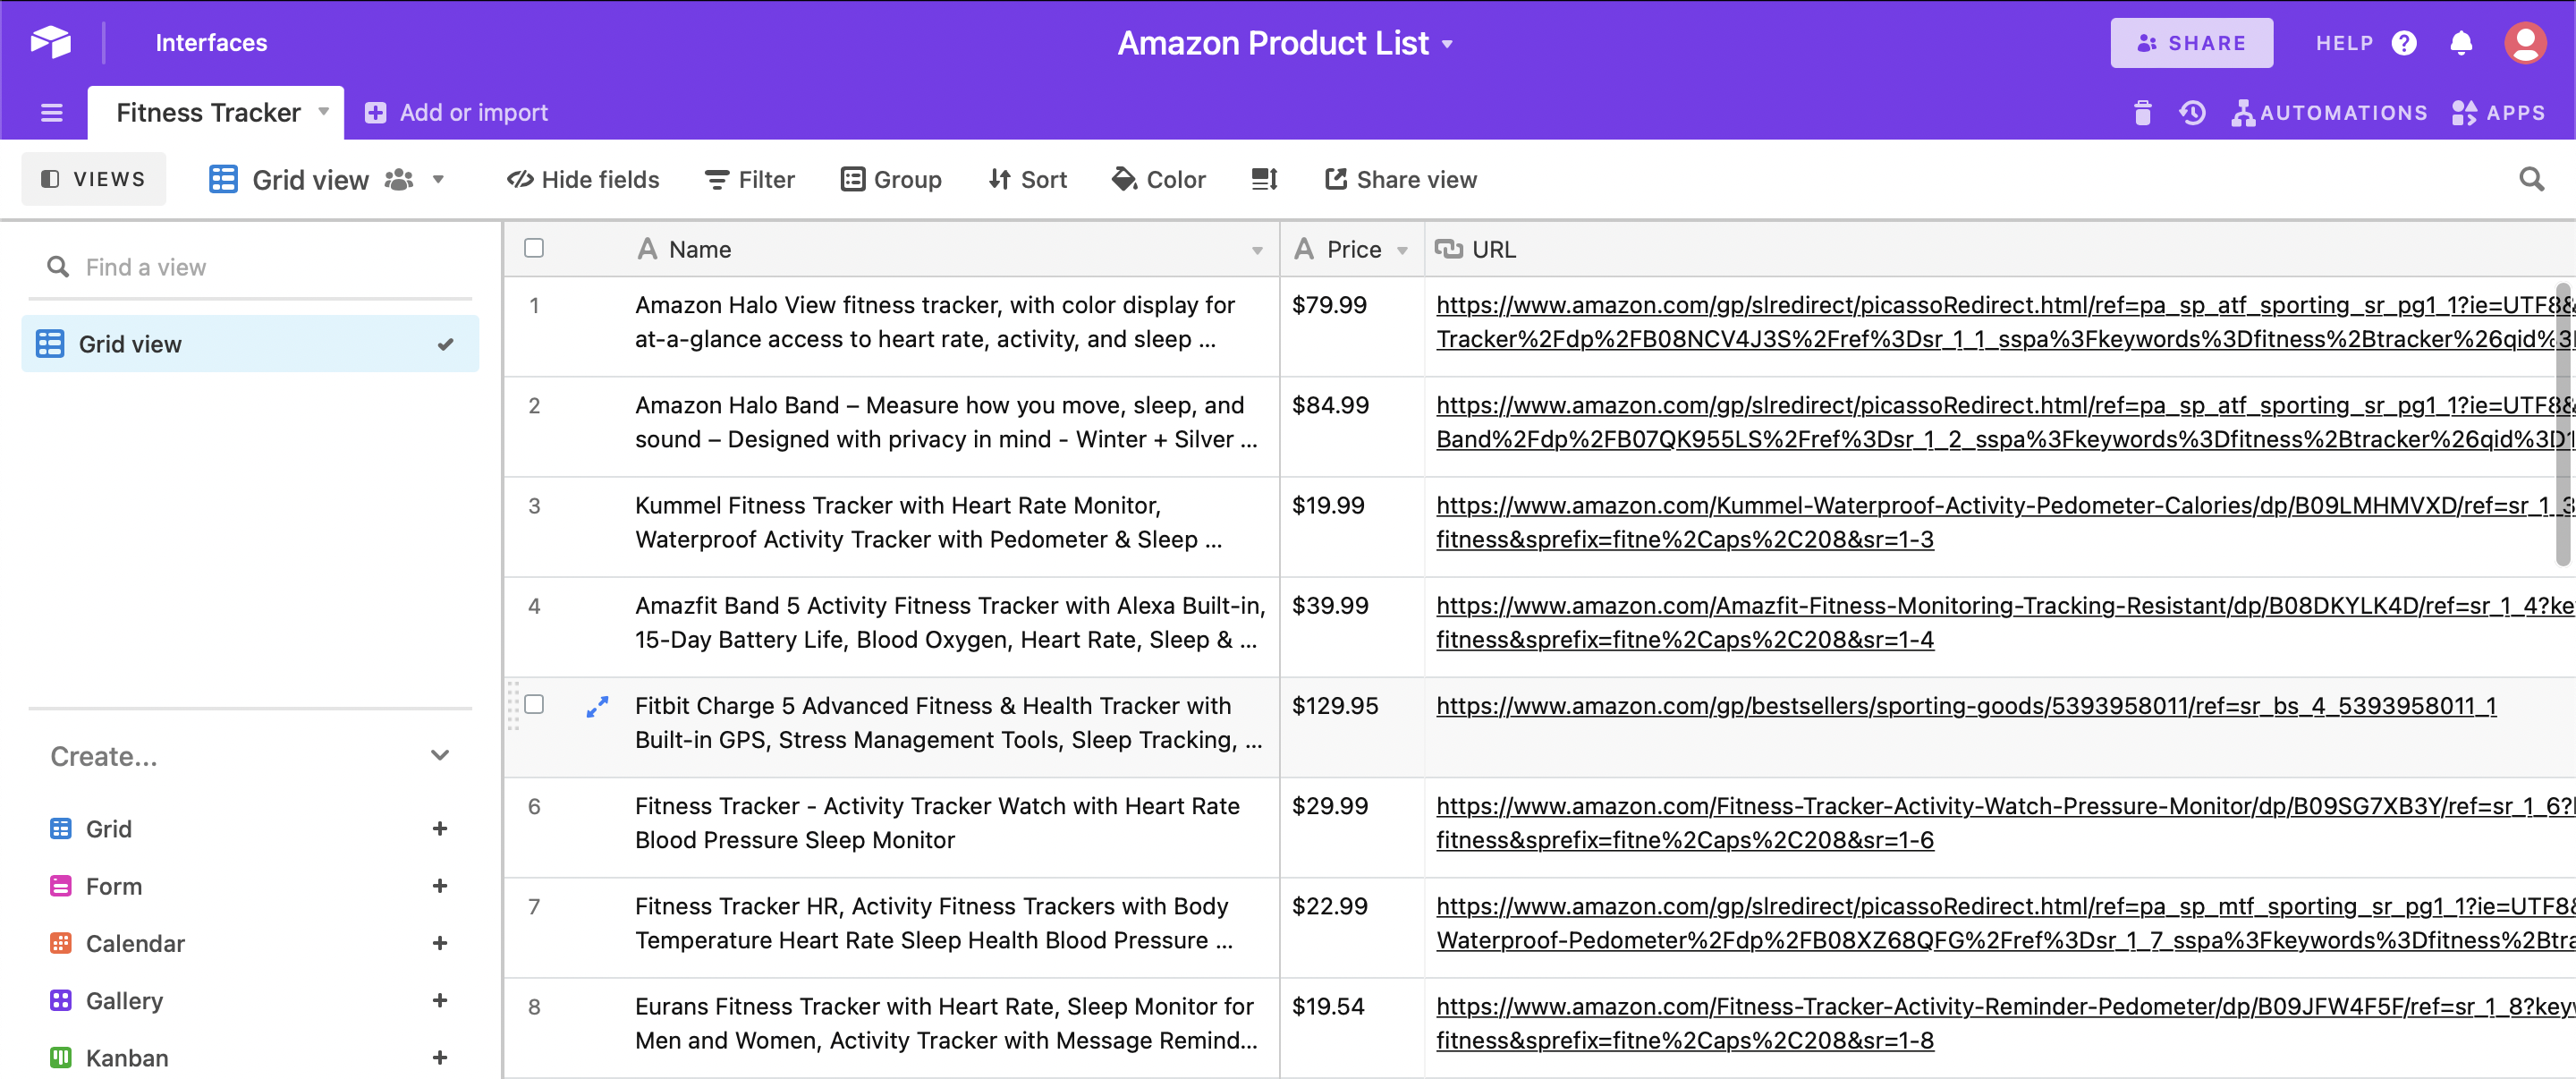Open search within the grid view
The image size is (2576, 1079).
pos(2533,179)
